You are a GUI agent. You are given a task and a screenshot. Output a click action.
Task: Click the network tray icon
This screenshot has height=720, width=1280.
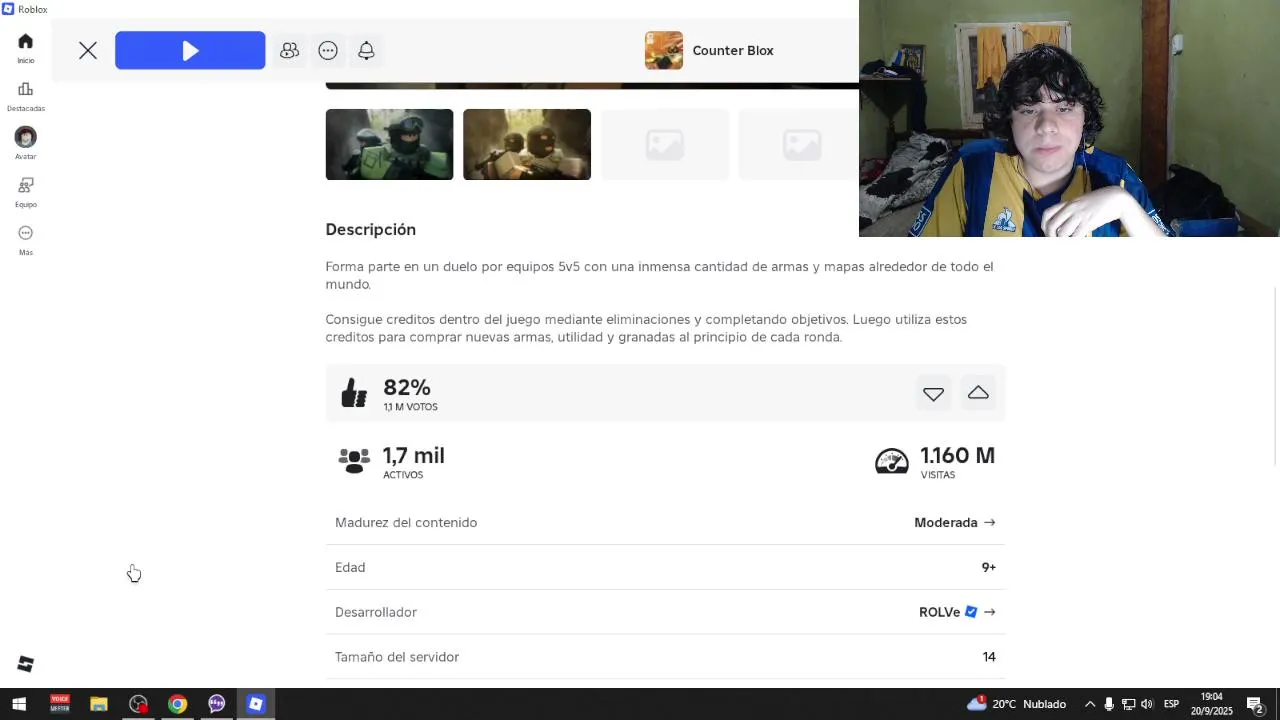point(1128,704)
